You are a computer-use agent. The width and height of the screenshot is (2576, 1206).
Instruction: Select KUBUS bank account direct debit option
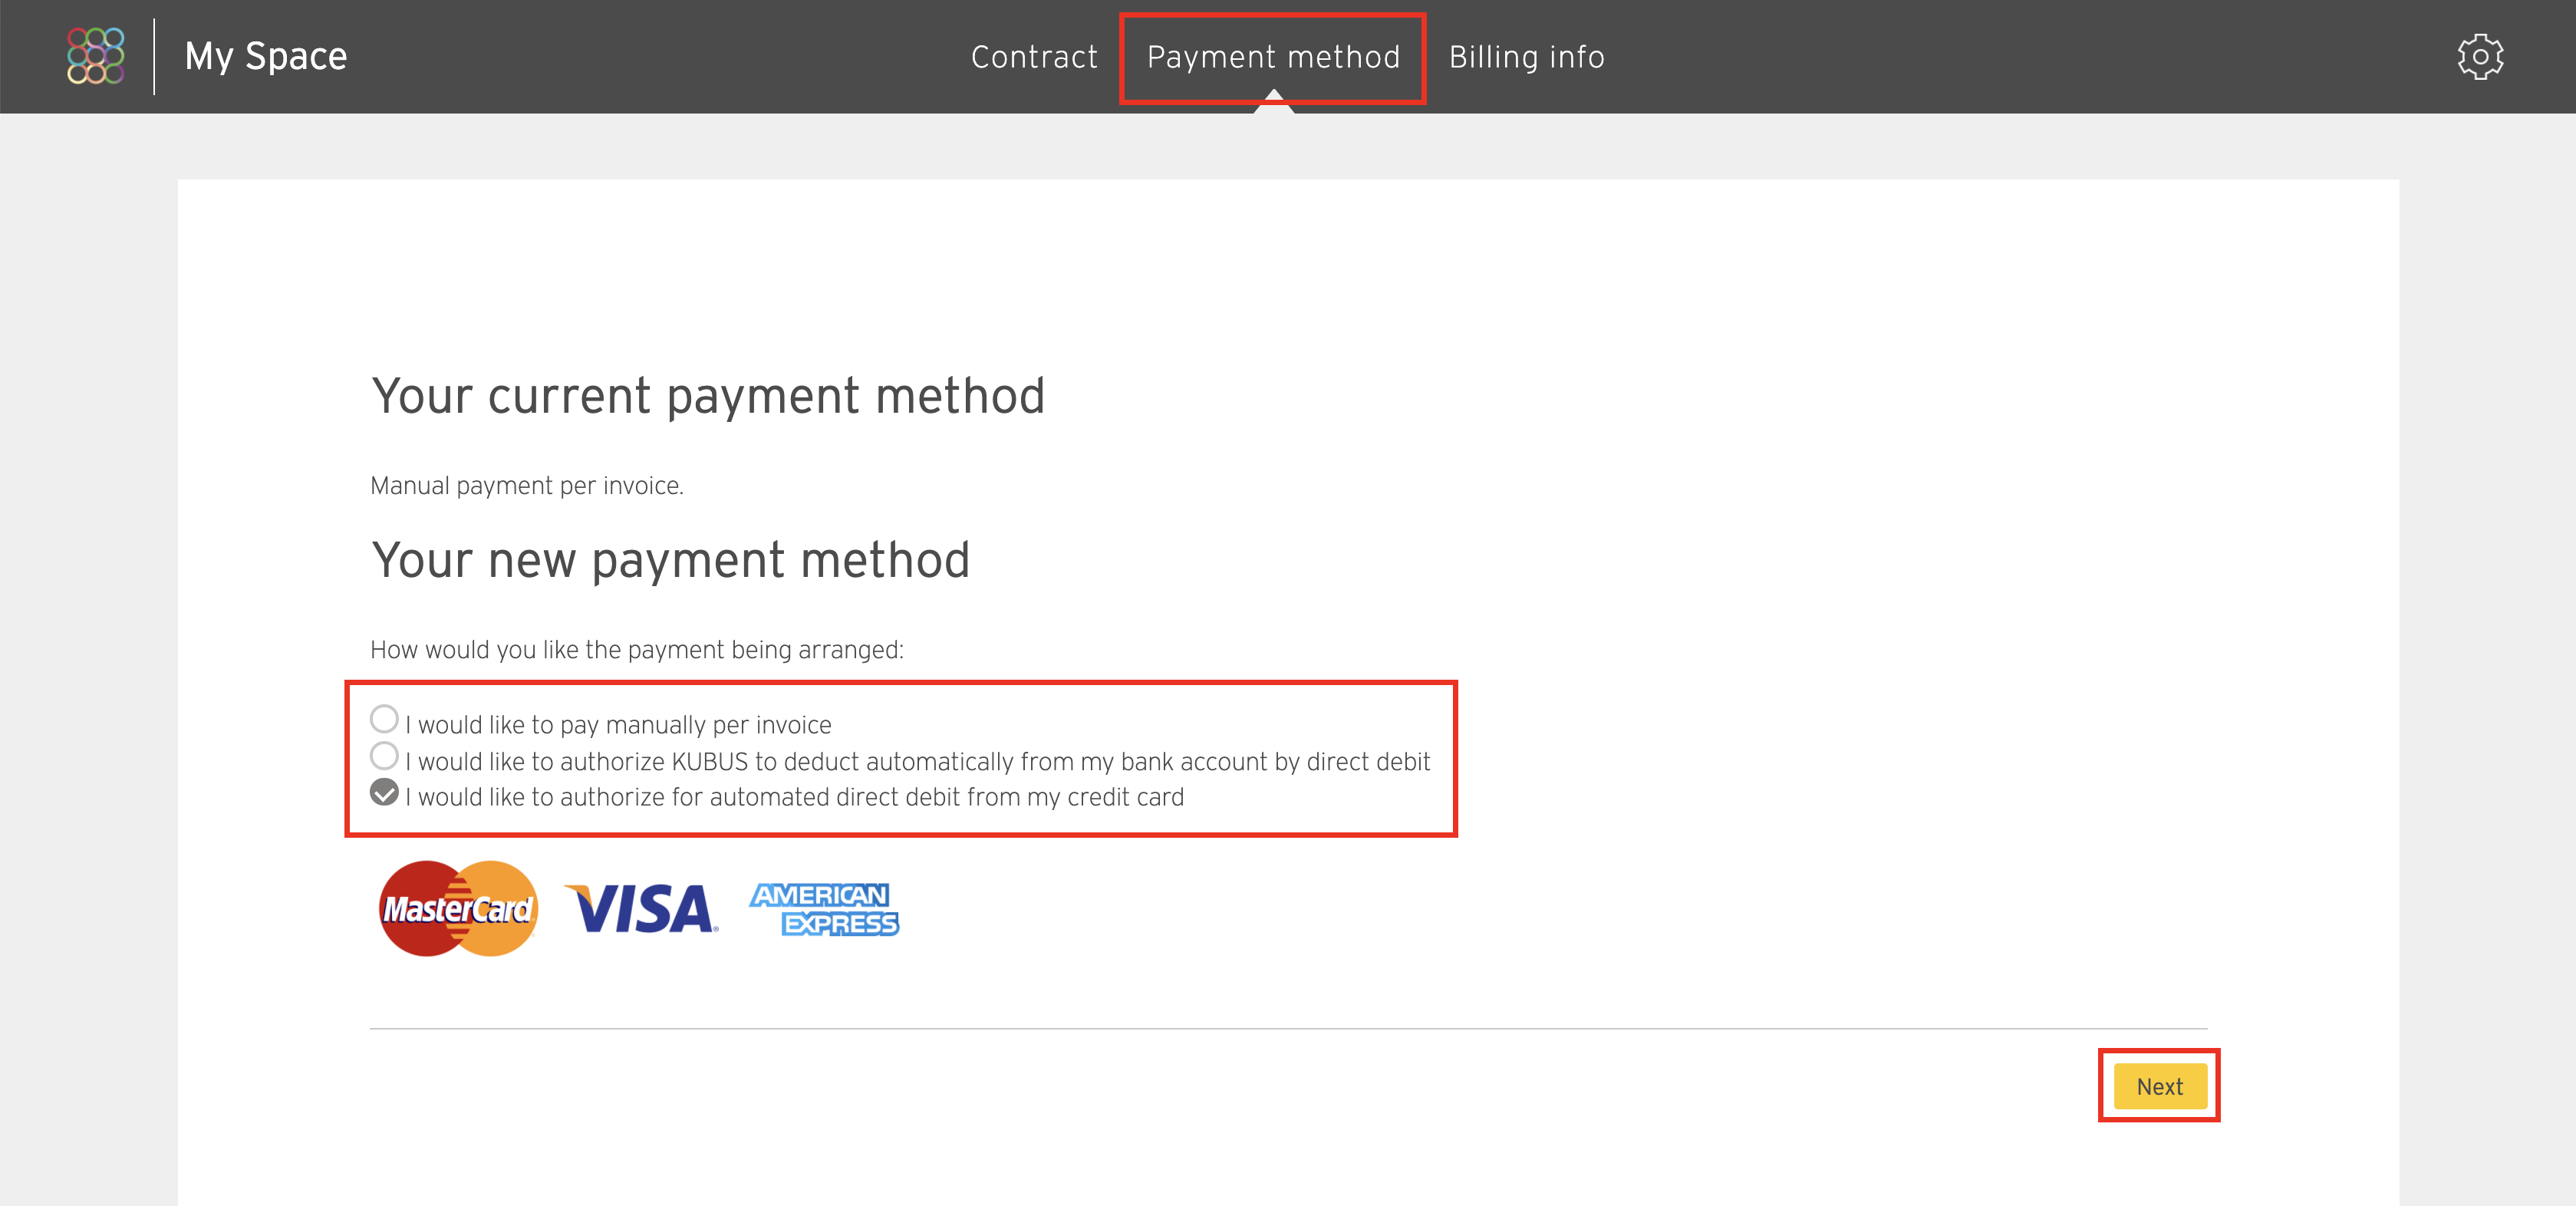(x=384, y=756)
